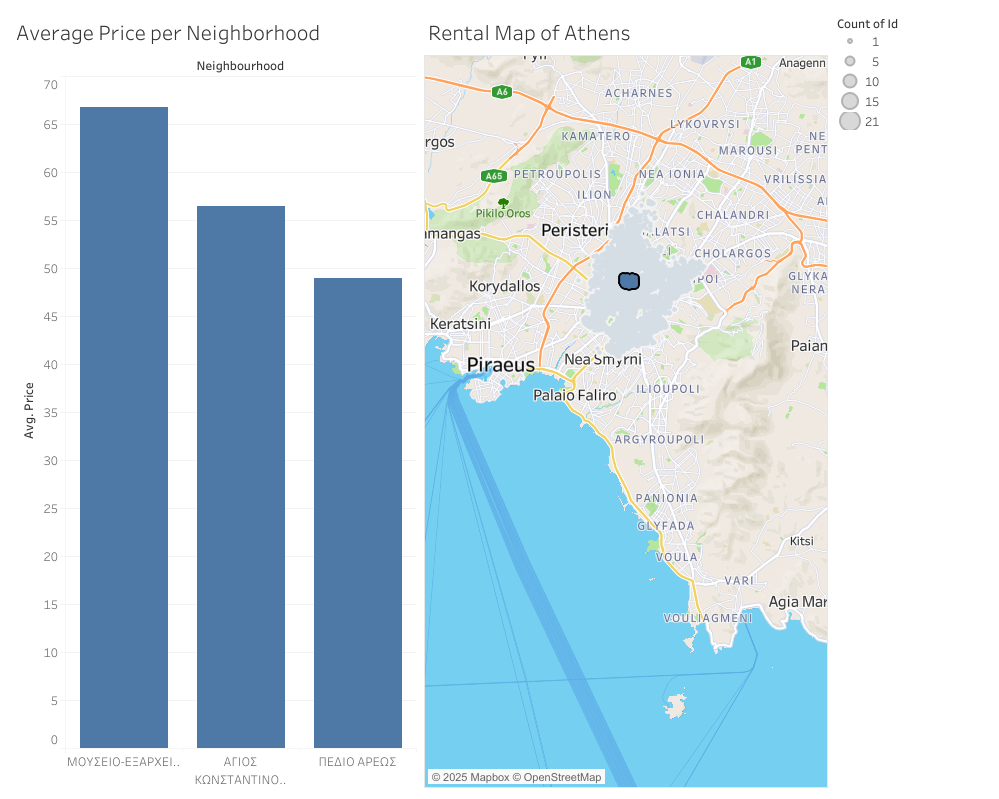Click the LYKOVRYSI label on the map

[x=705, y=124]
